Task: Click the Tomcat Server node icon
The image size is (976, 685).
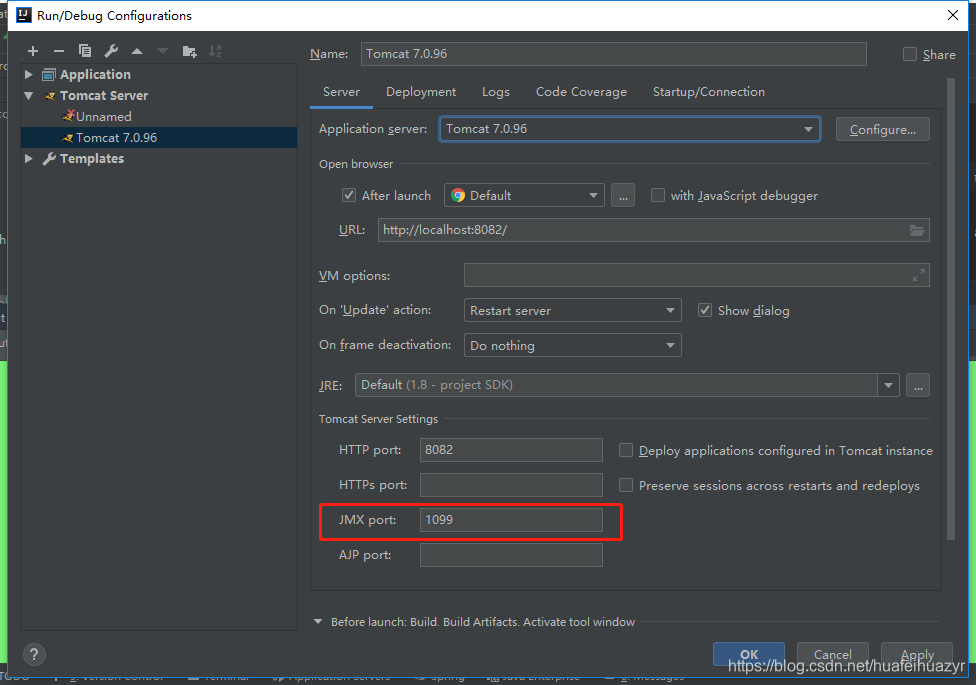Action: pos(49,96)
